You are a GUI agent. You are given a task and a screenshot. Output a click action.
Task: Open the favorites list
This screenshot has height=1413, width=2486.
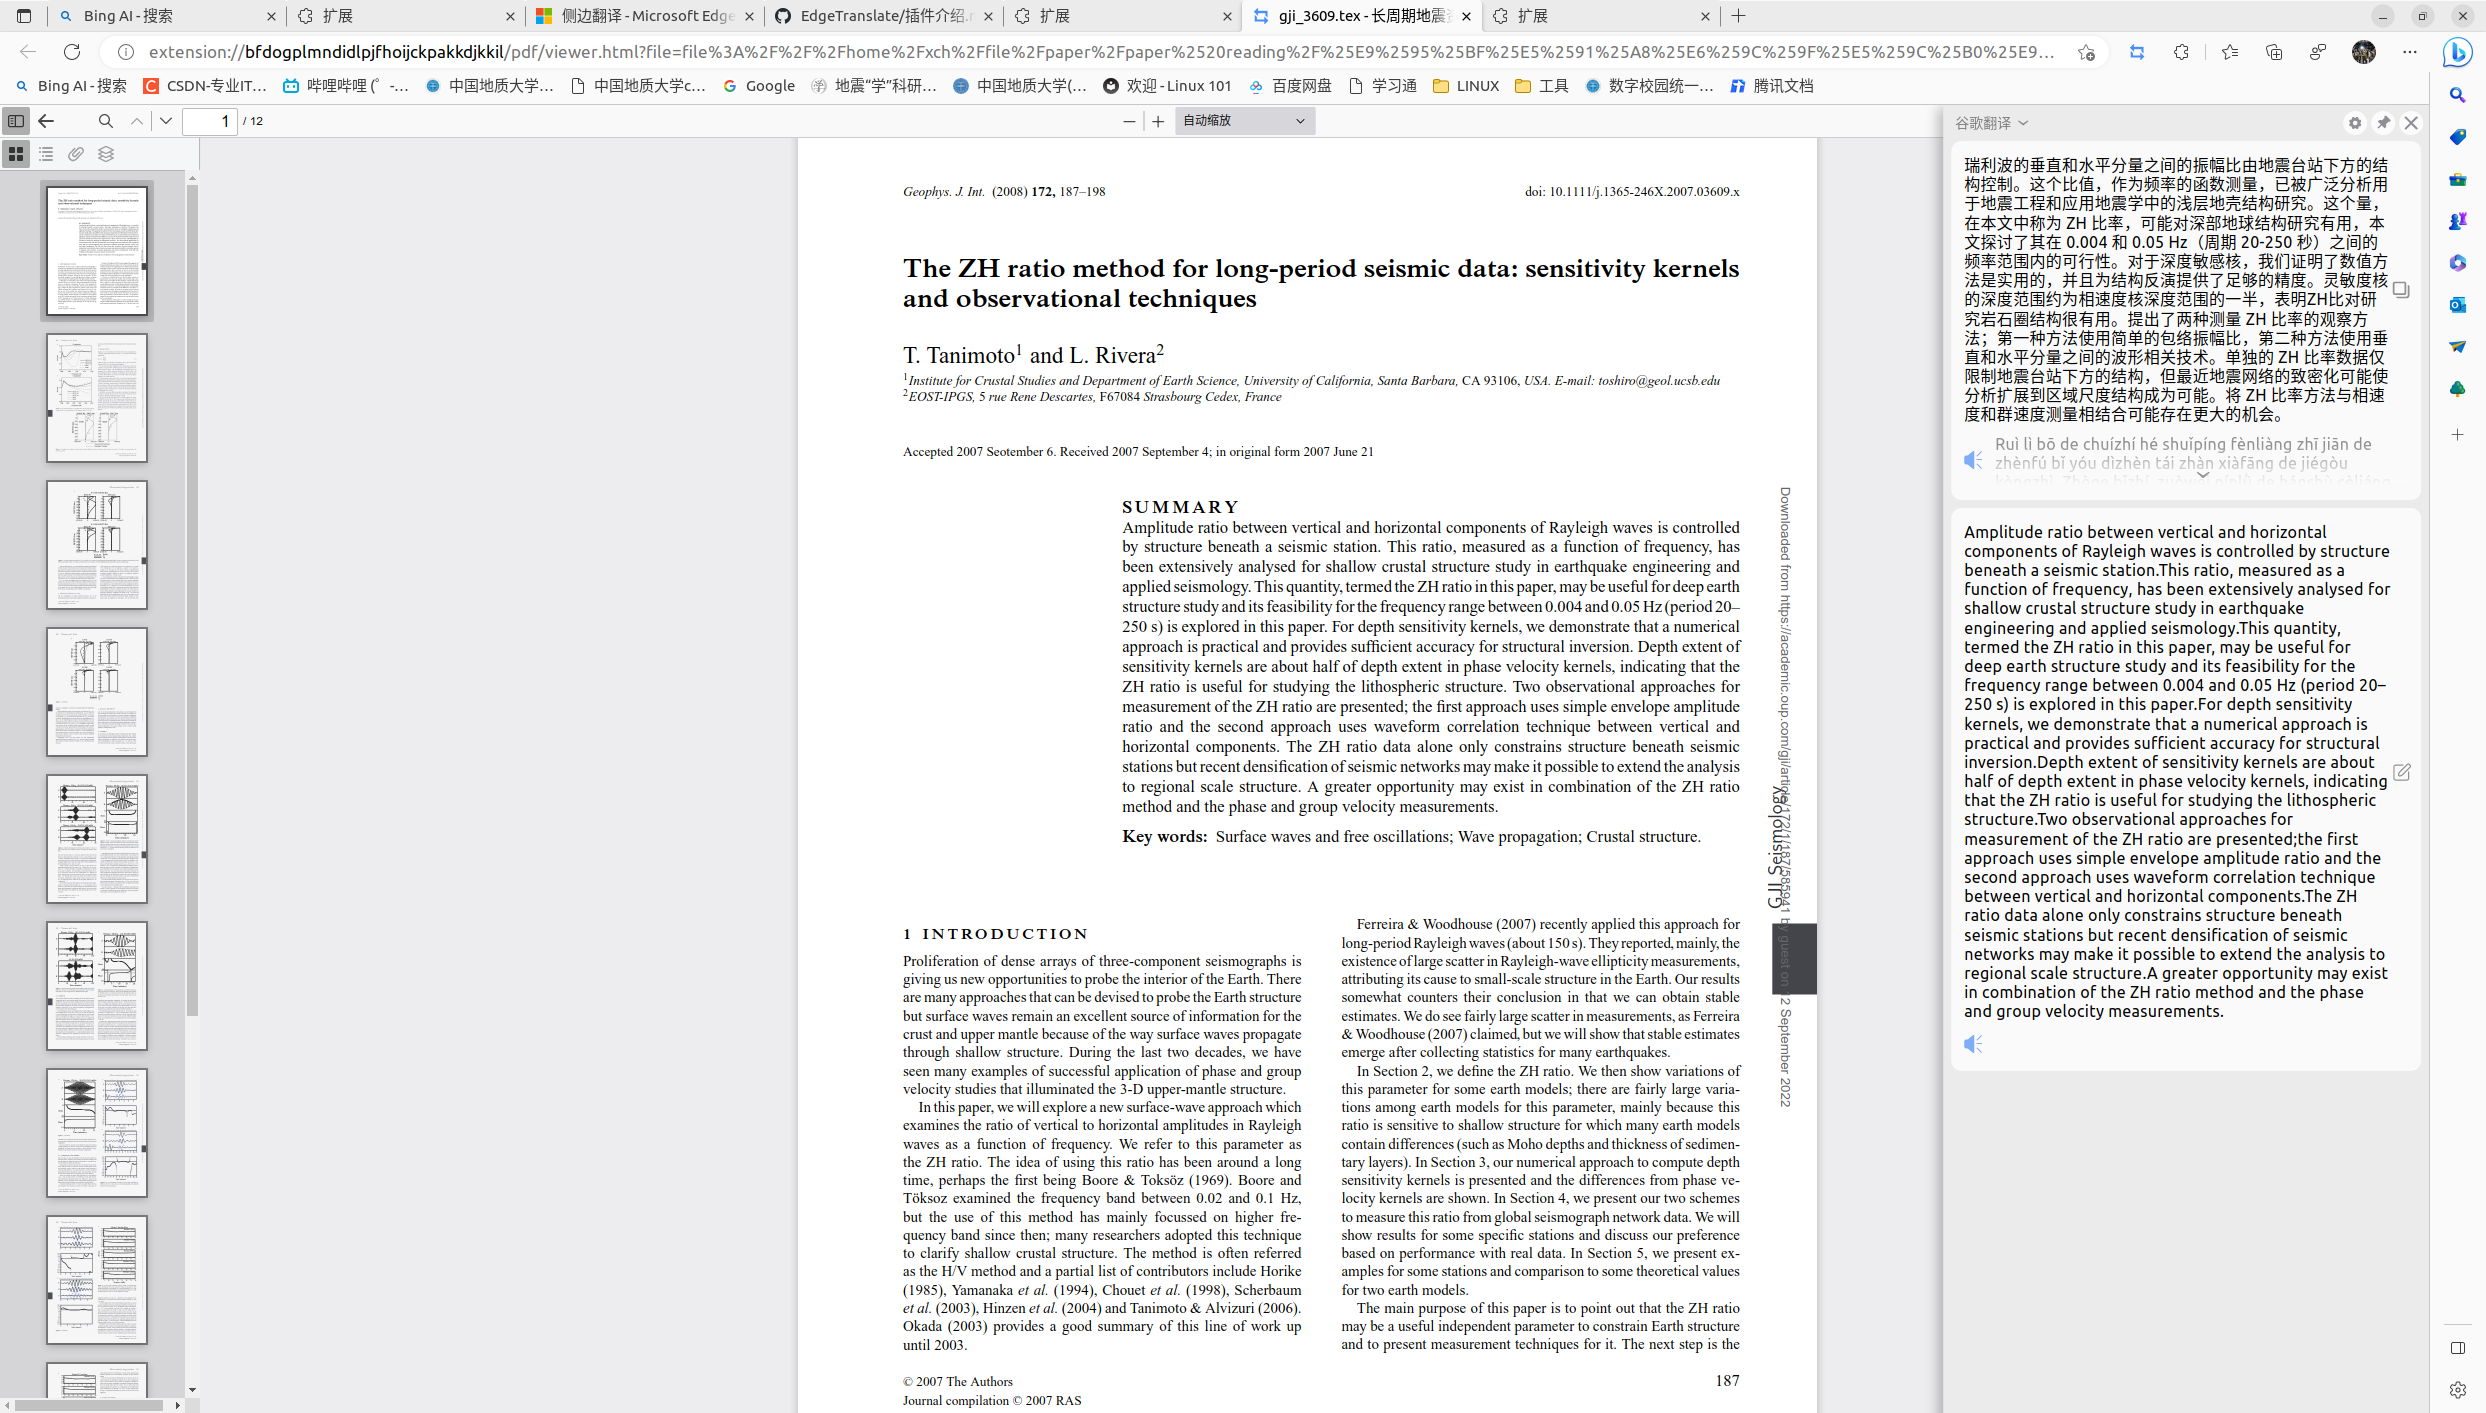point(2230,52)
